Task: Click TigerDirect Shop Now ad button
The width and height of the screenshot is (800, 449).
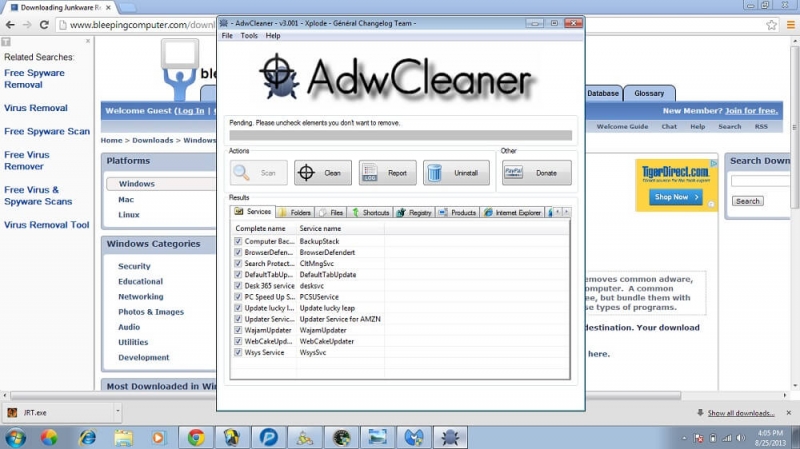Action: (x=676, y=197)
